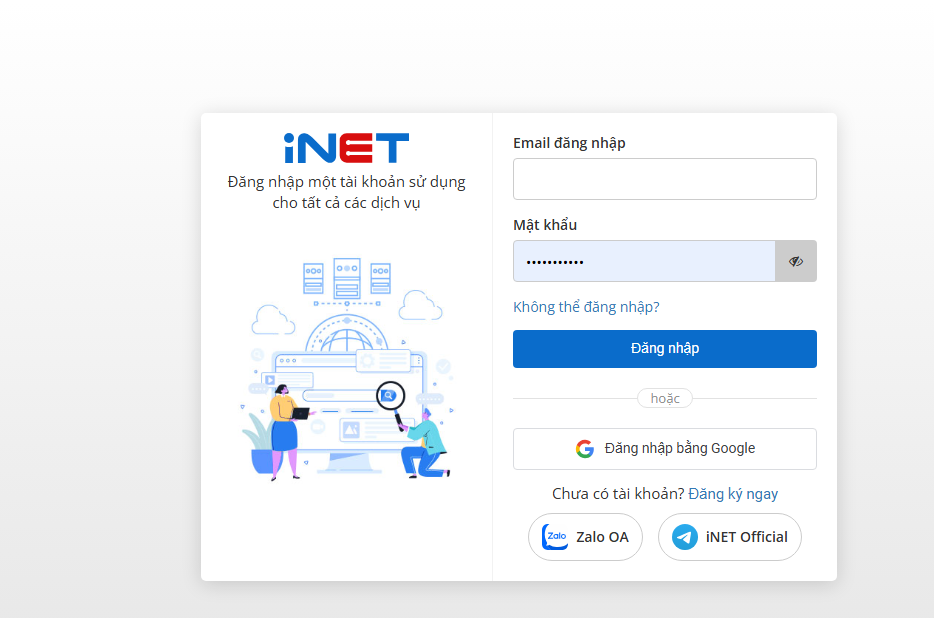934x618 pixels.
Task: Click the Telegram paper plane icon
Action: click(685, 537)
